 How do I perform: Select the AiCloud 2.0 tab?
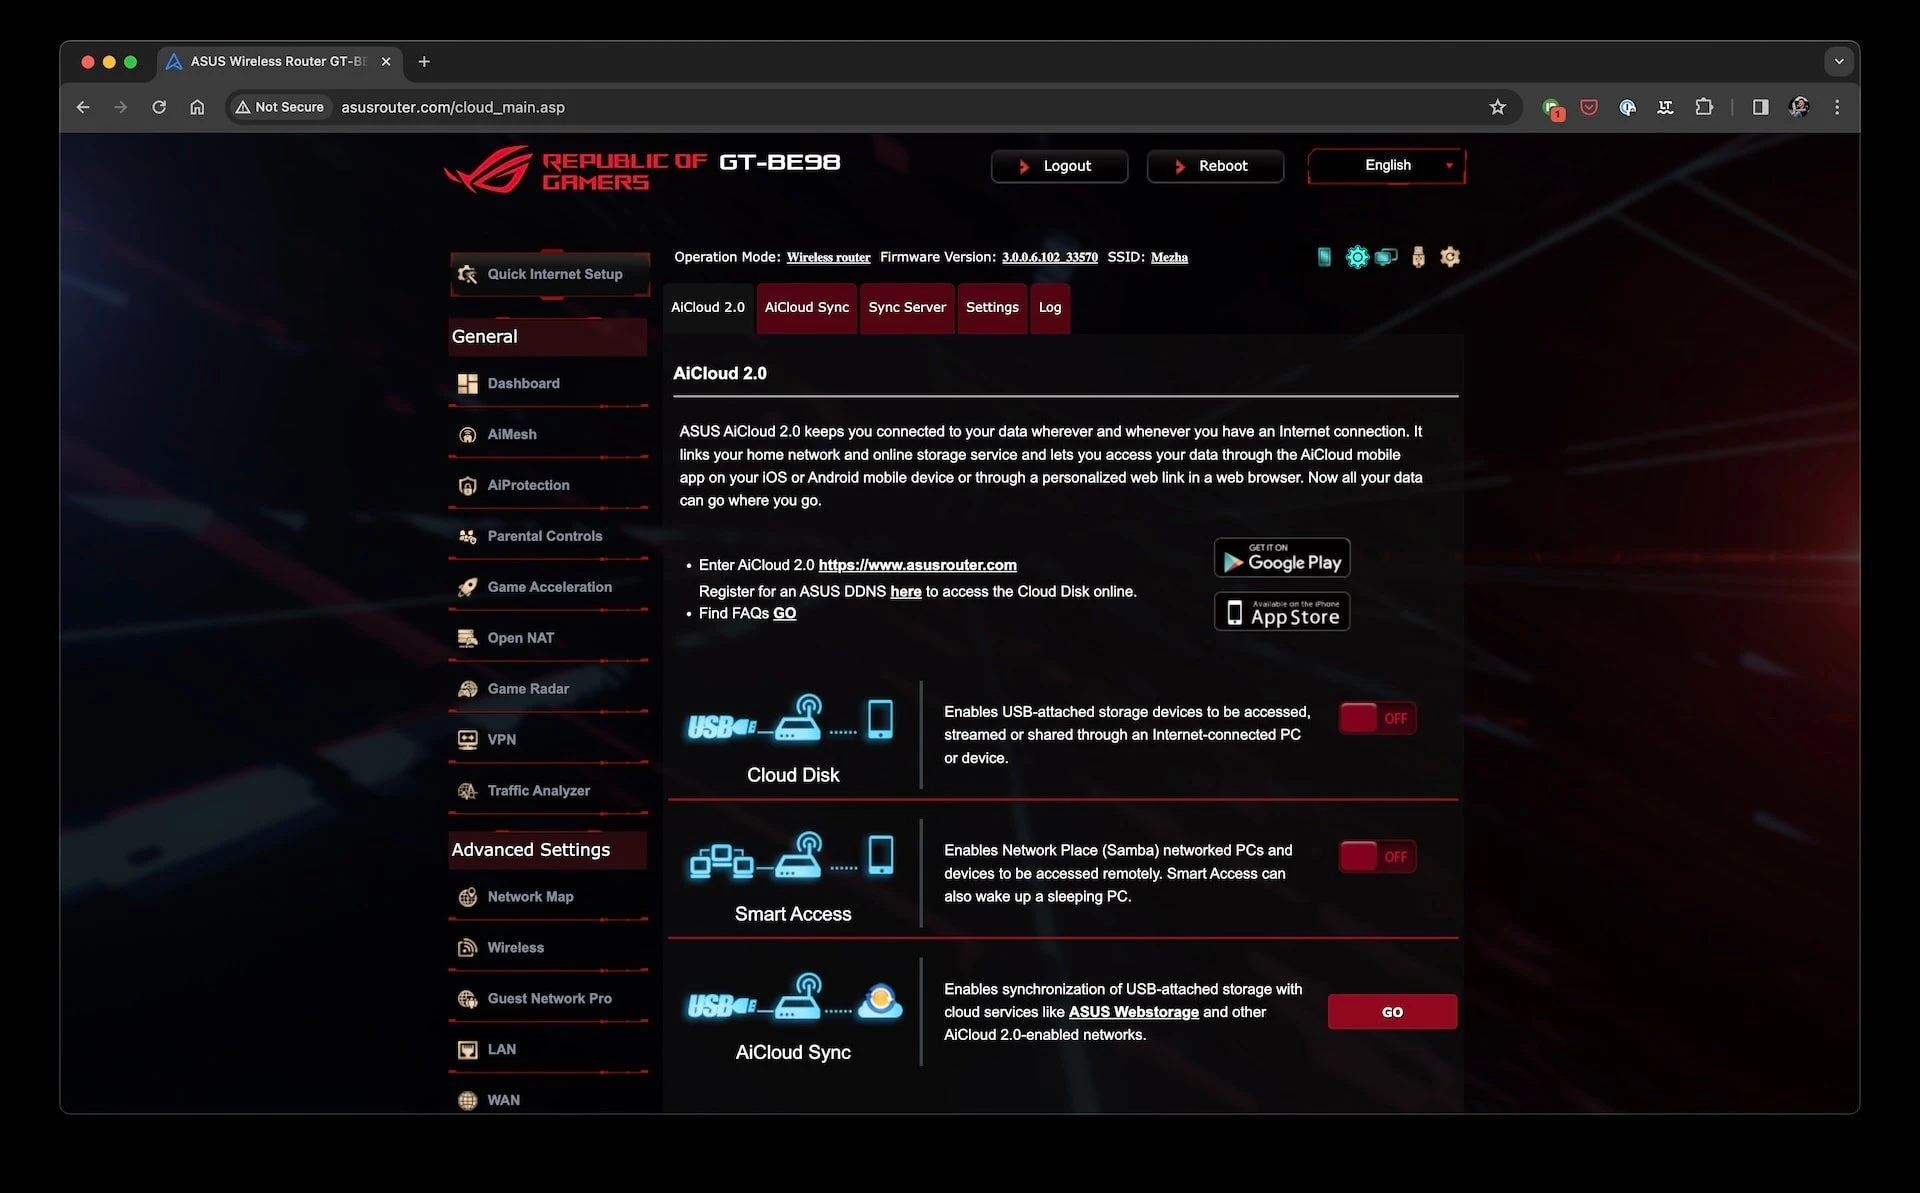pyautogui.click(x=708, y=307)
